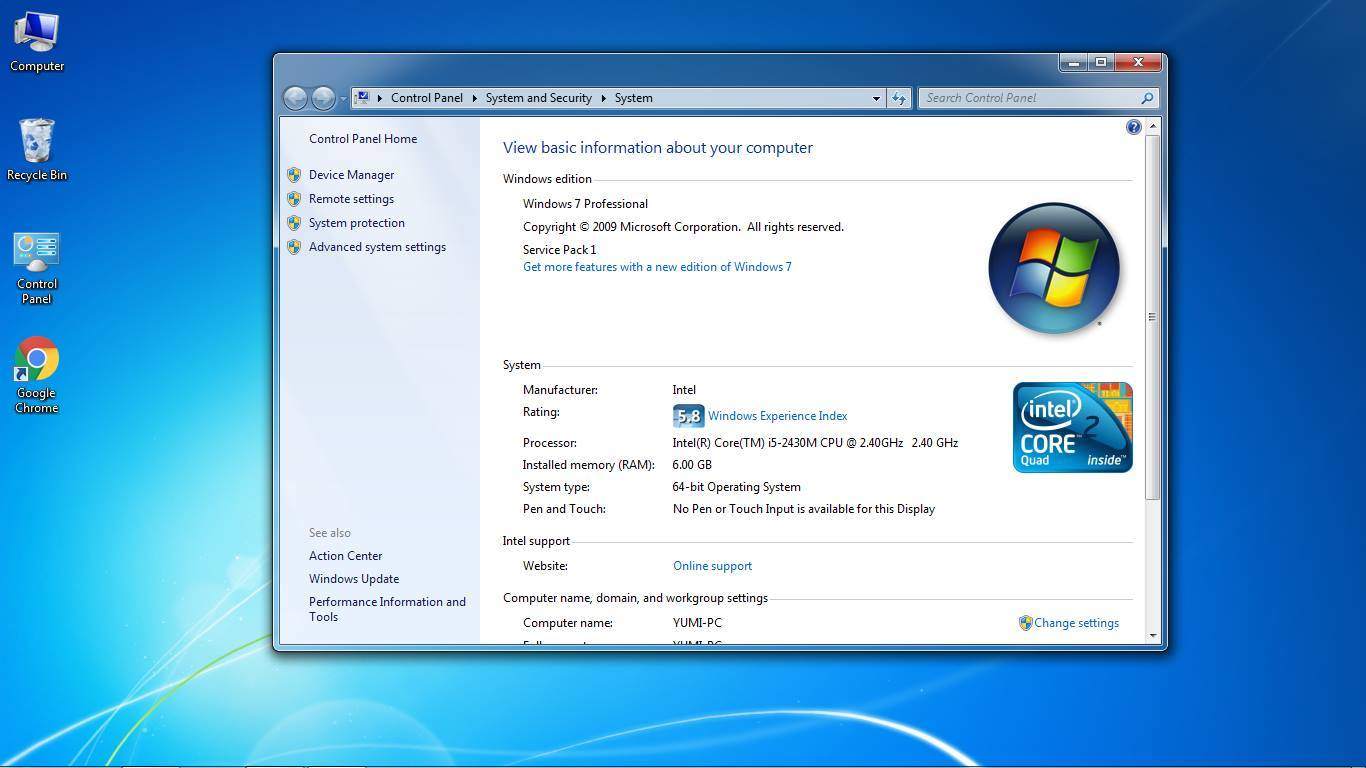Click the Intel Online support link
This screenshot has width=1366, height=768.
coord(712,566)
